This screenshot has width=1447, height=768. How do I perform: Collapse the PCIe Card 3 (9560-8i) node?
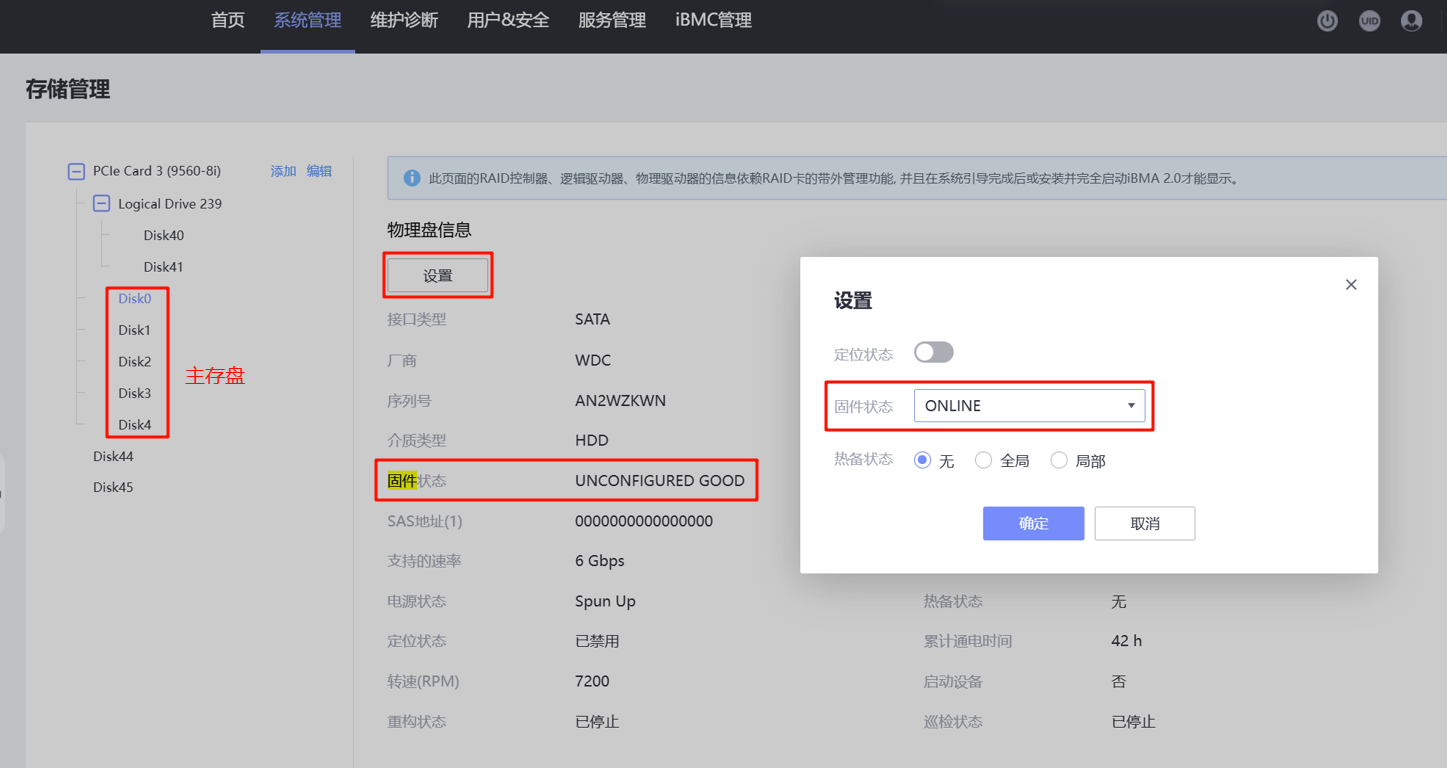click(76, 172)
